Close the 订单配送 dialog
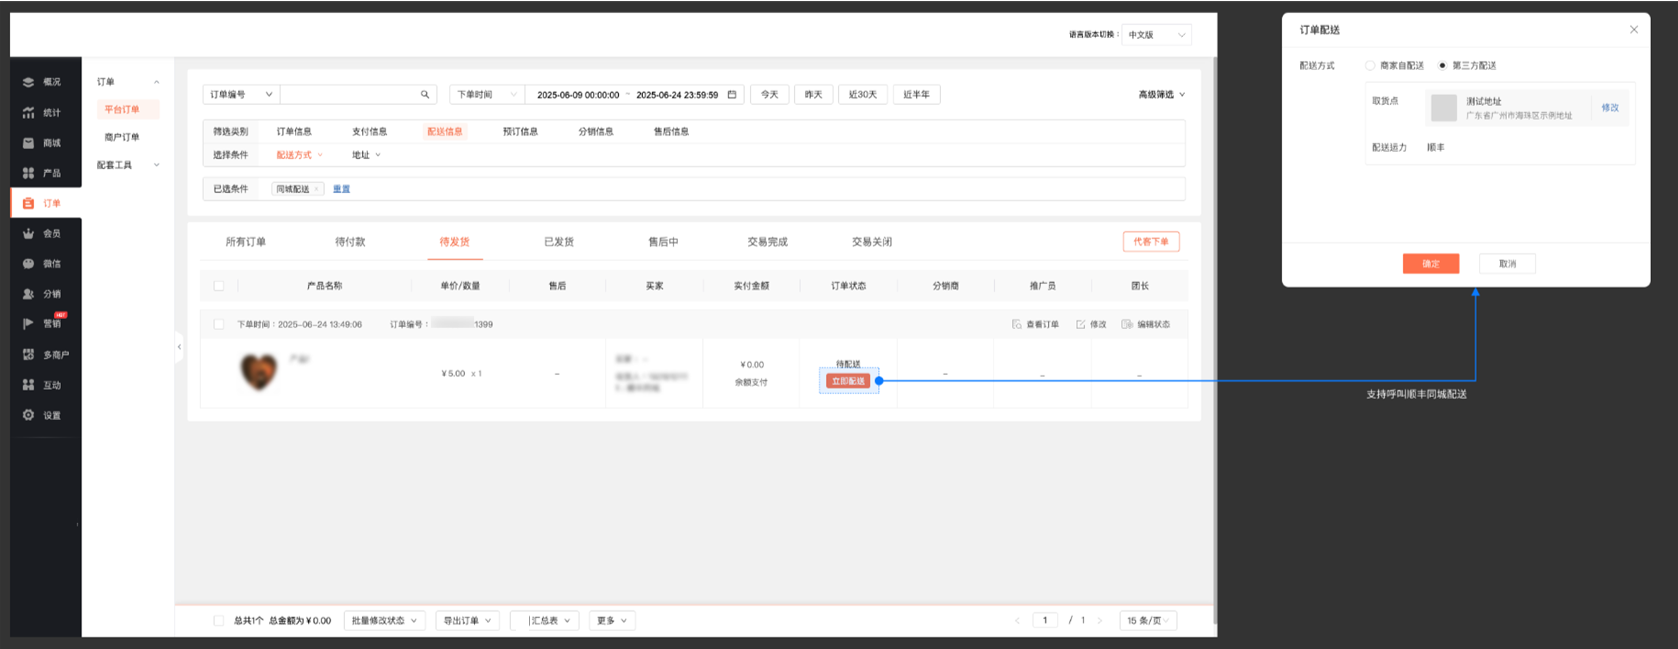Image resolution: width=1678 pixels, height=649 pixels. (x=1634, y=30)
